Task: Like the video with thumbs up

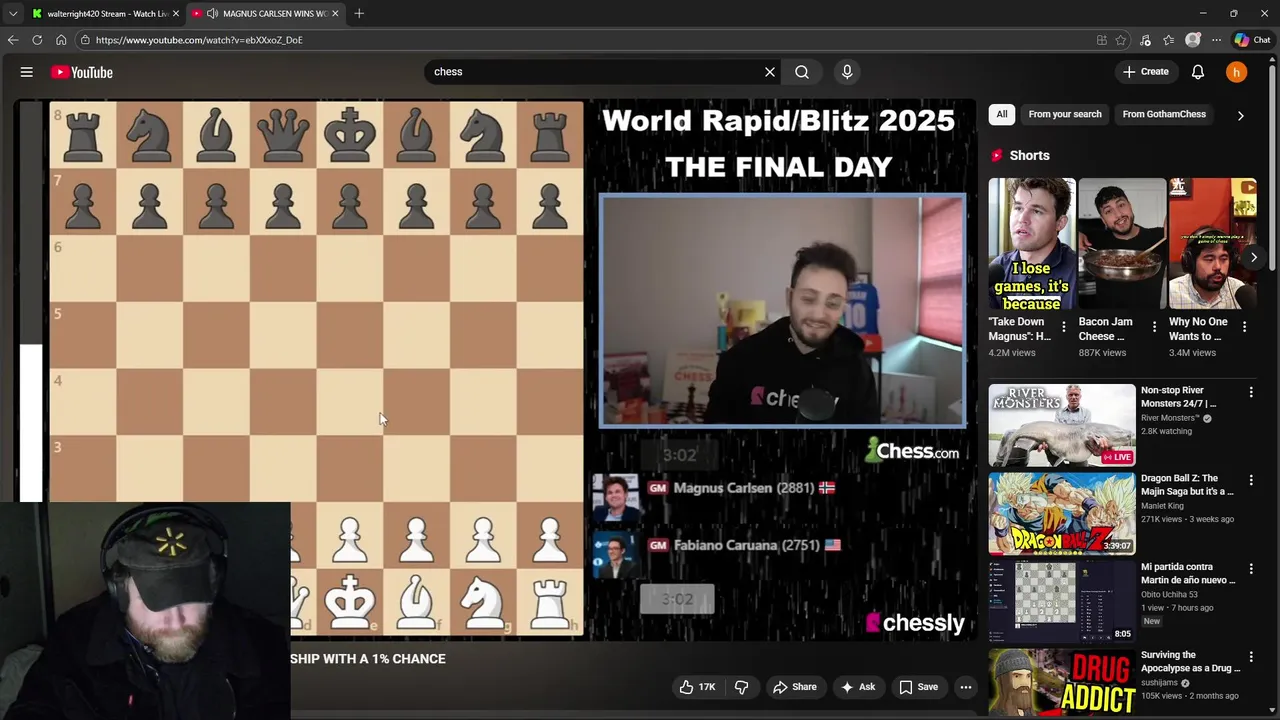Action: tap(697, 687)
